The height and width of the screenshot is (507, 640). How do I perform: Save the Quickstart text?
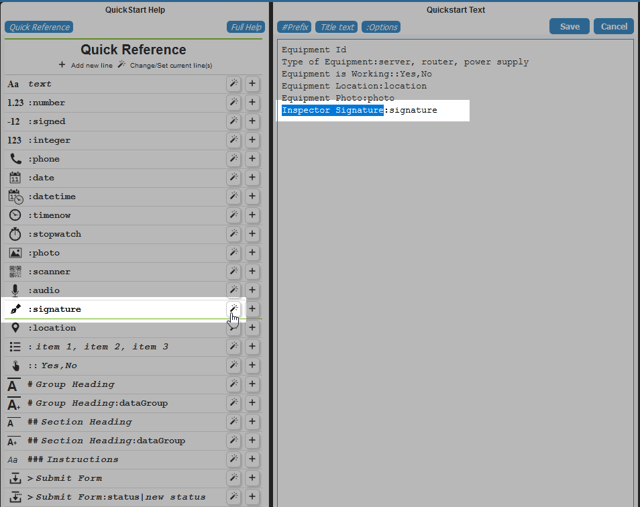point(569,27)
